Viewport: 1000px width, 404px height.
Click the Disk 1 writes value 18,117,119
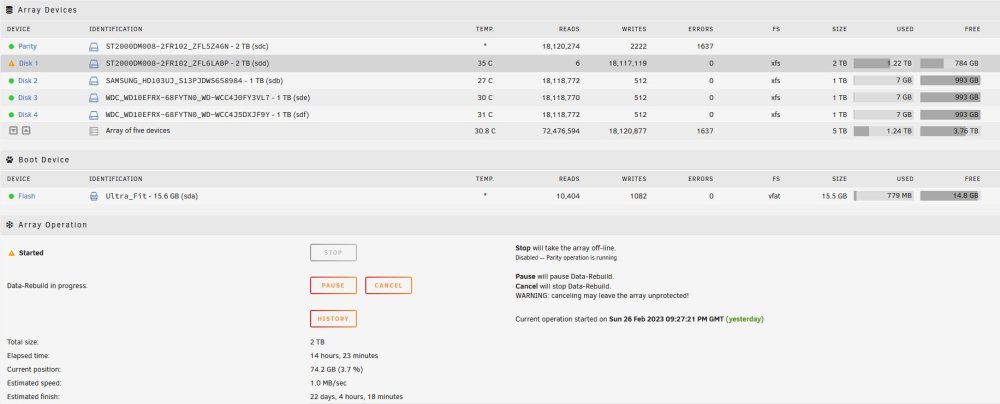pyautogui.click(x=626, y=63)
